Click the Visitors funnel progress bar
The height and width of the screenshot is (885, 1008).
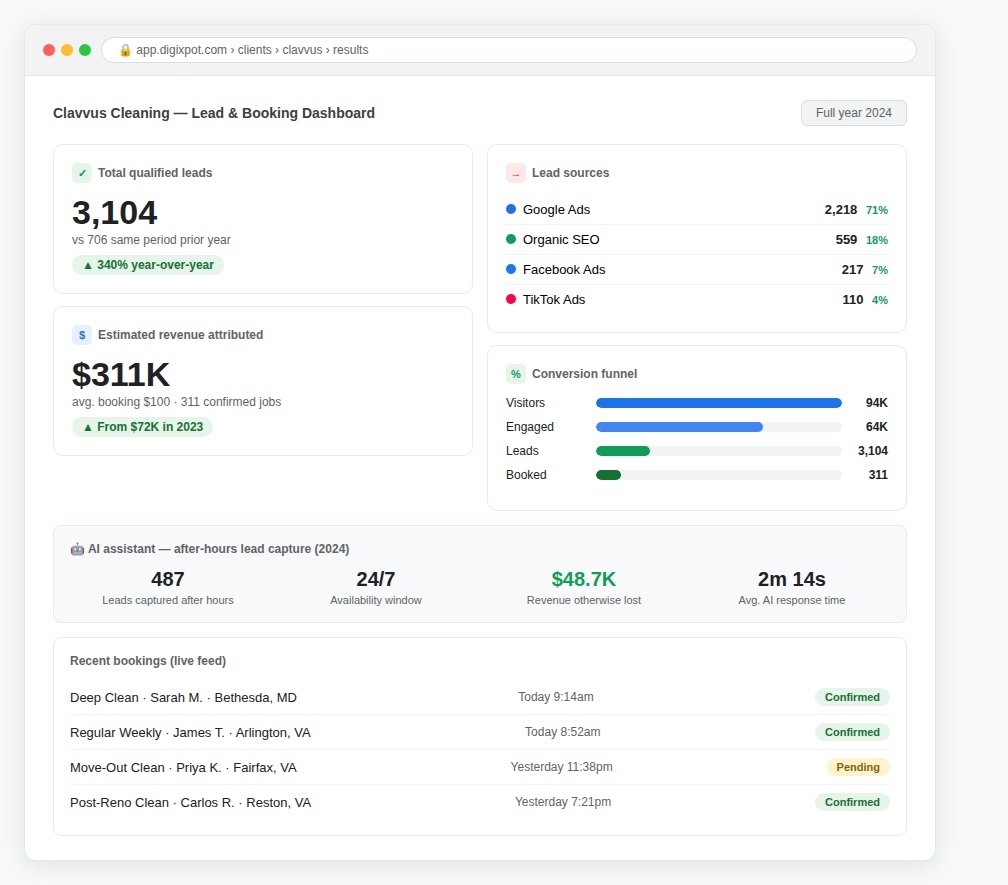[718, 403]
